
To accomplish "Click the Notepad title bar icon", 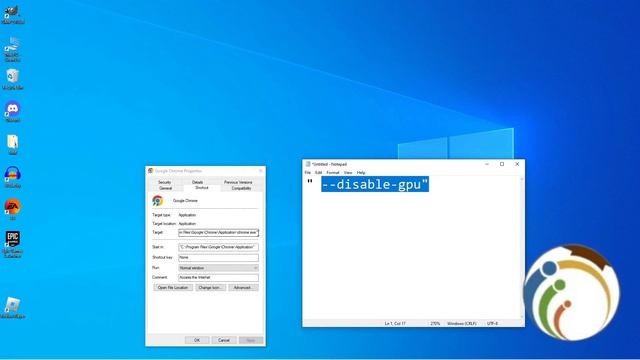I will click(308, 164).
